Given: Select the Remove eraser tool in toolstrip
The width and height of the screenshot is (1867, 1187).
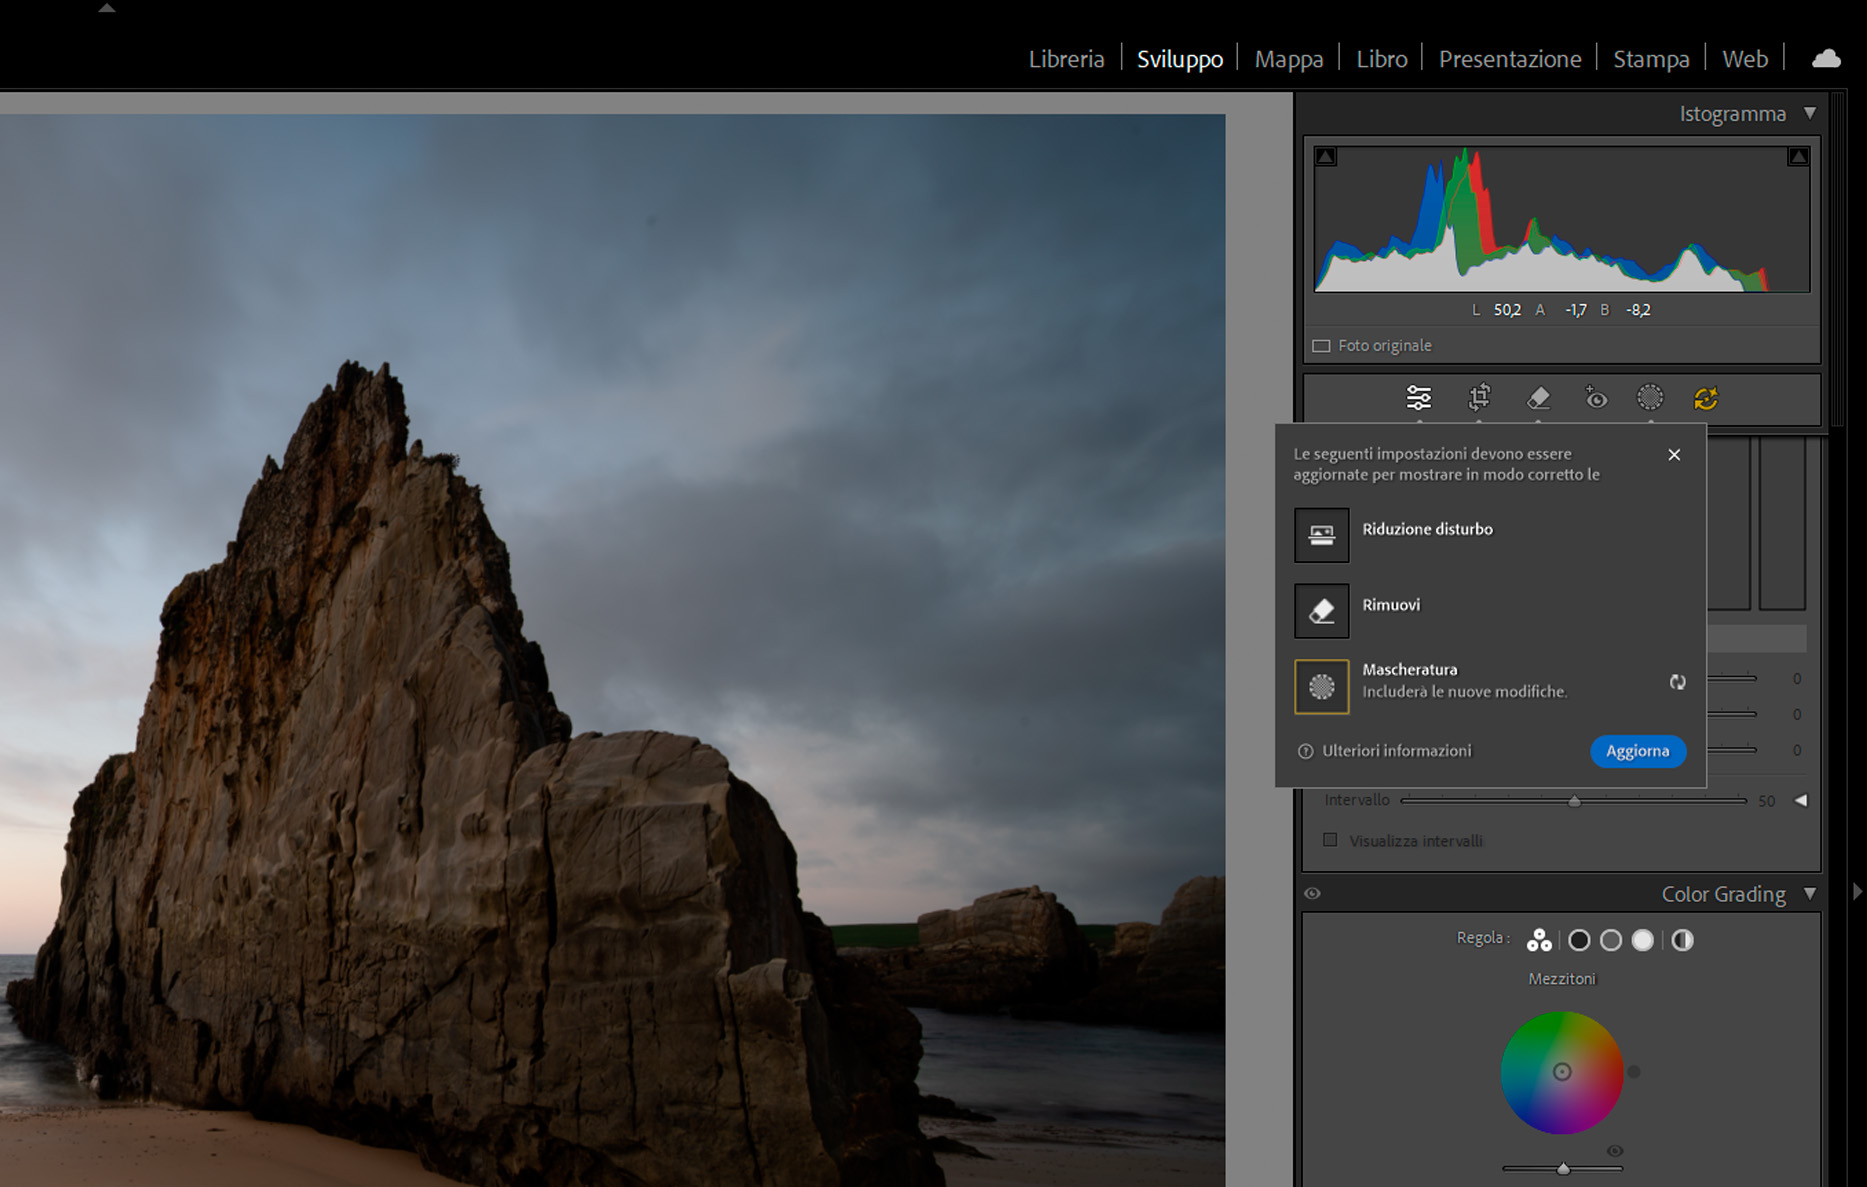Looking at the screenshot, I should [x=1538, y=398].
